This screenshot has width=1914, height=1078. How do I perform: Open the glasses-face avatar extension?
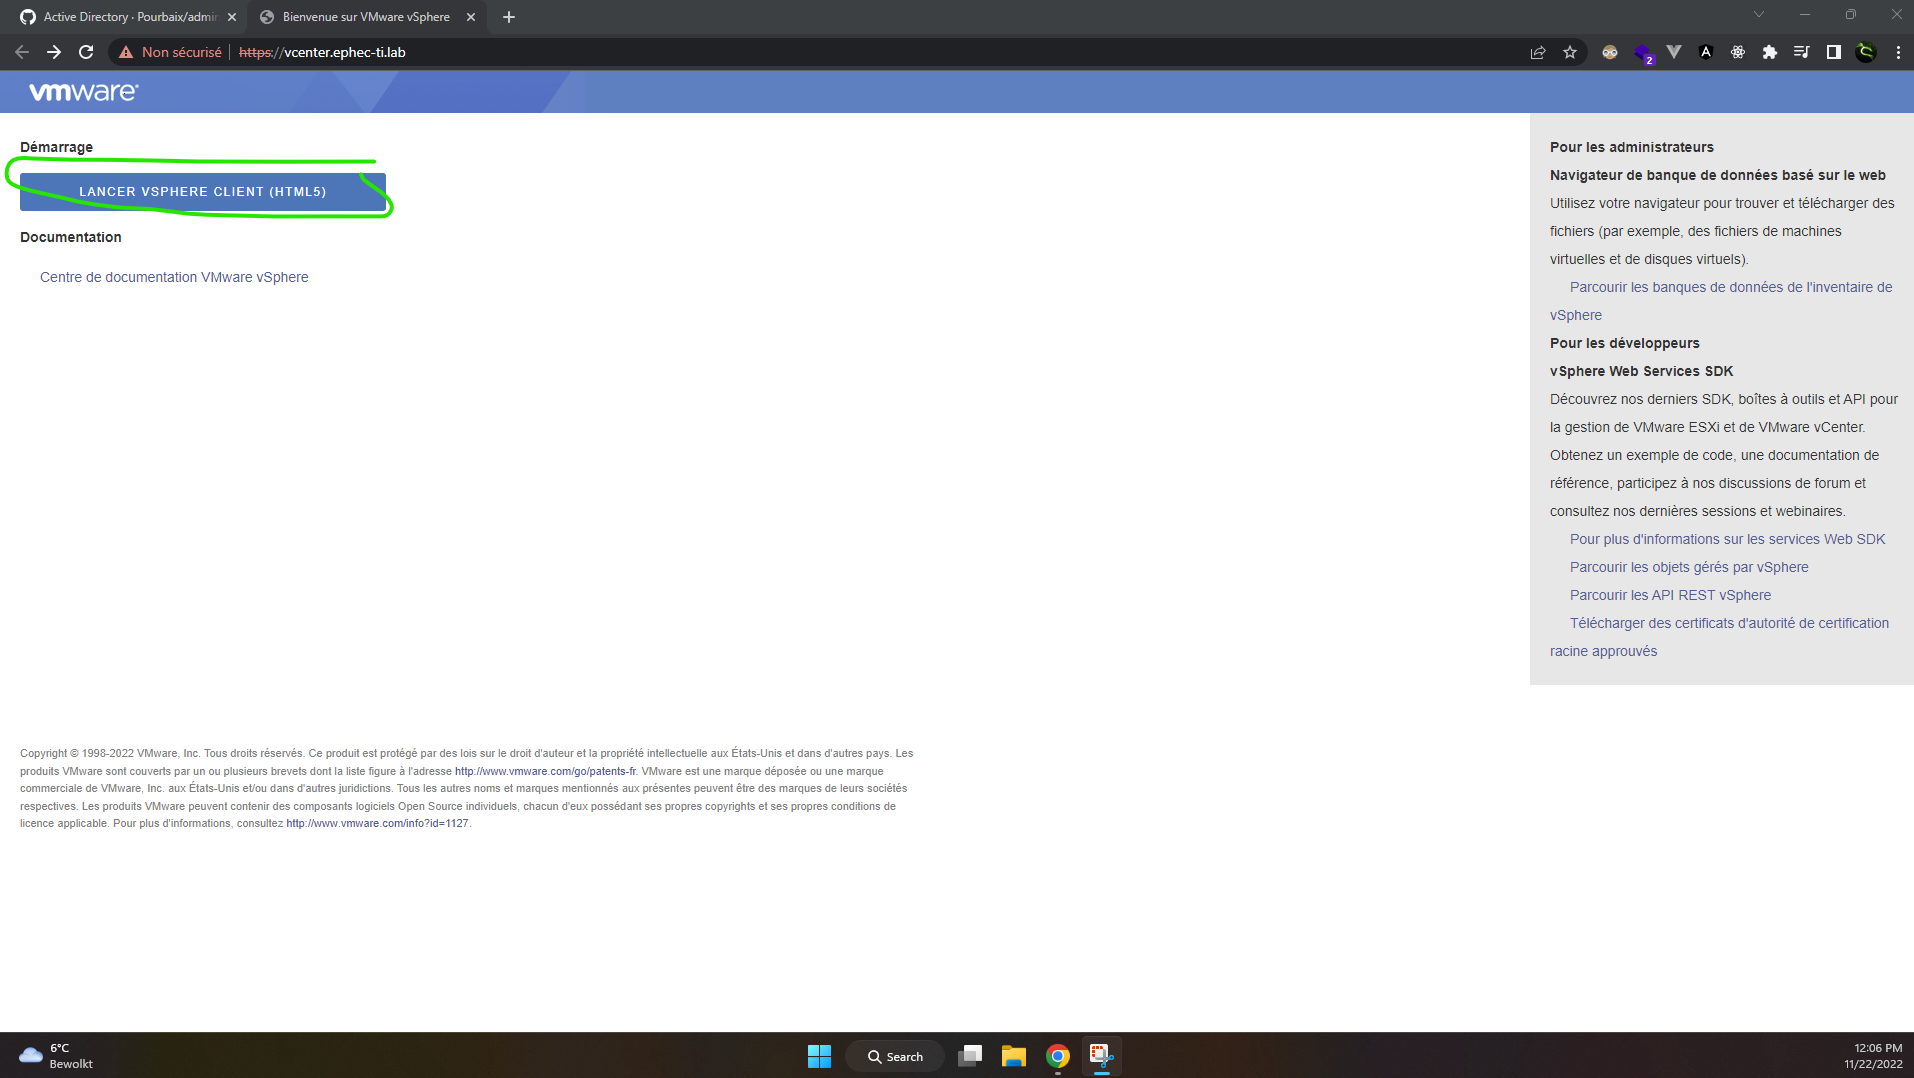point(1610,52)
